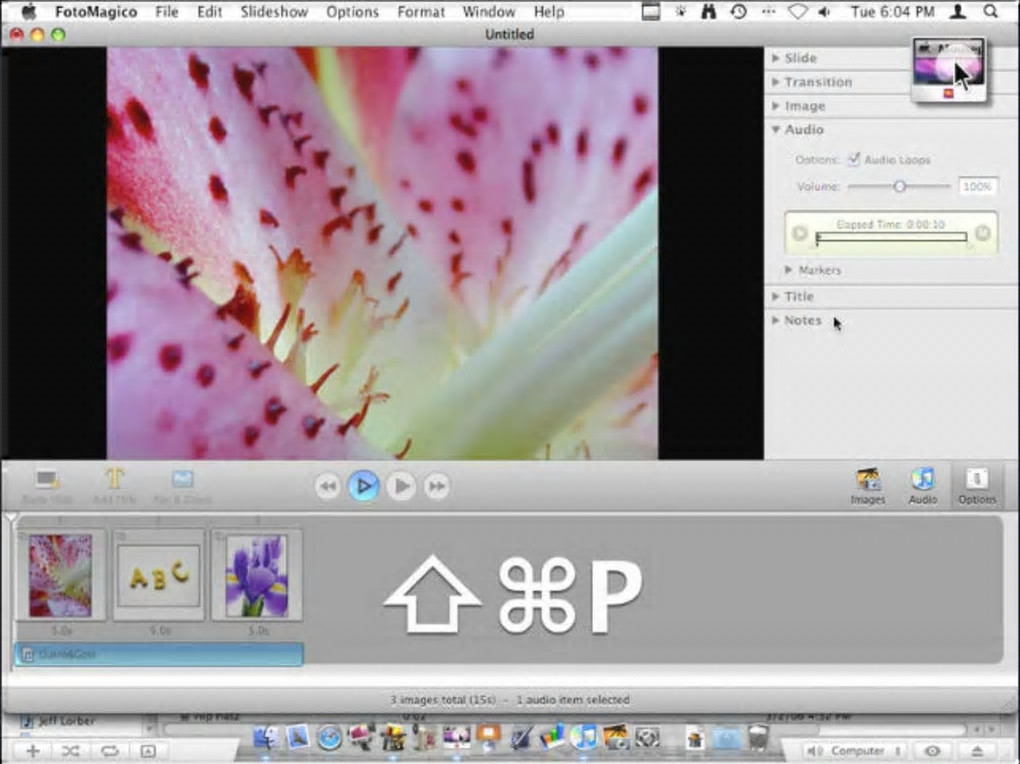Open the Audio browser in the toolbar
Image resolution: width=1020 pixels, height=764 pixels.
pos(922,485)
